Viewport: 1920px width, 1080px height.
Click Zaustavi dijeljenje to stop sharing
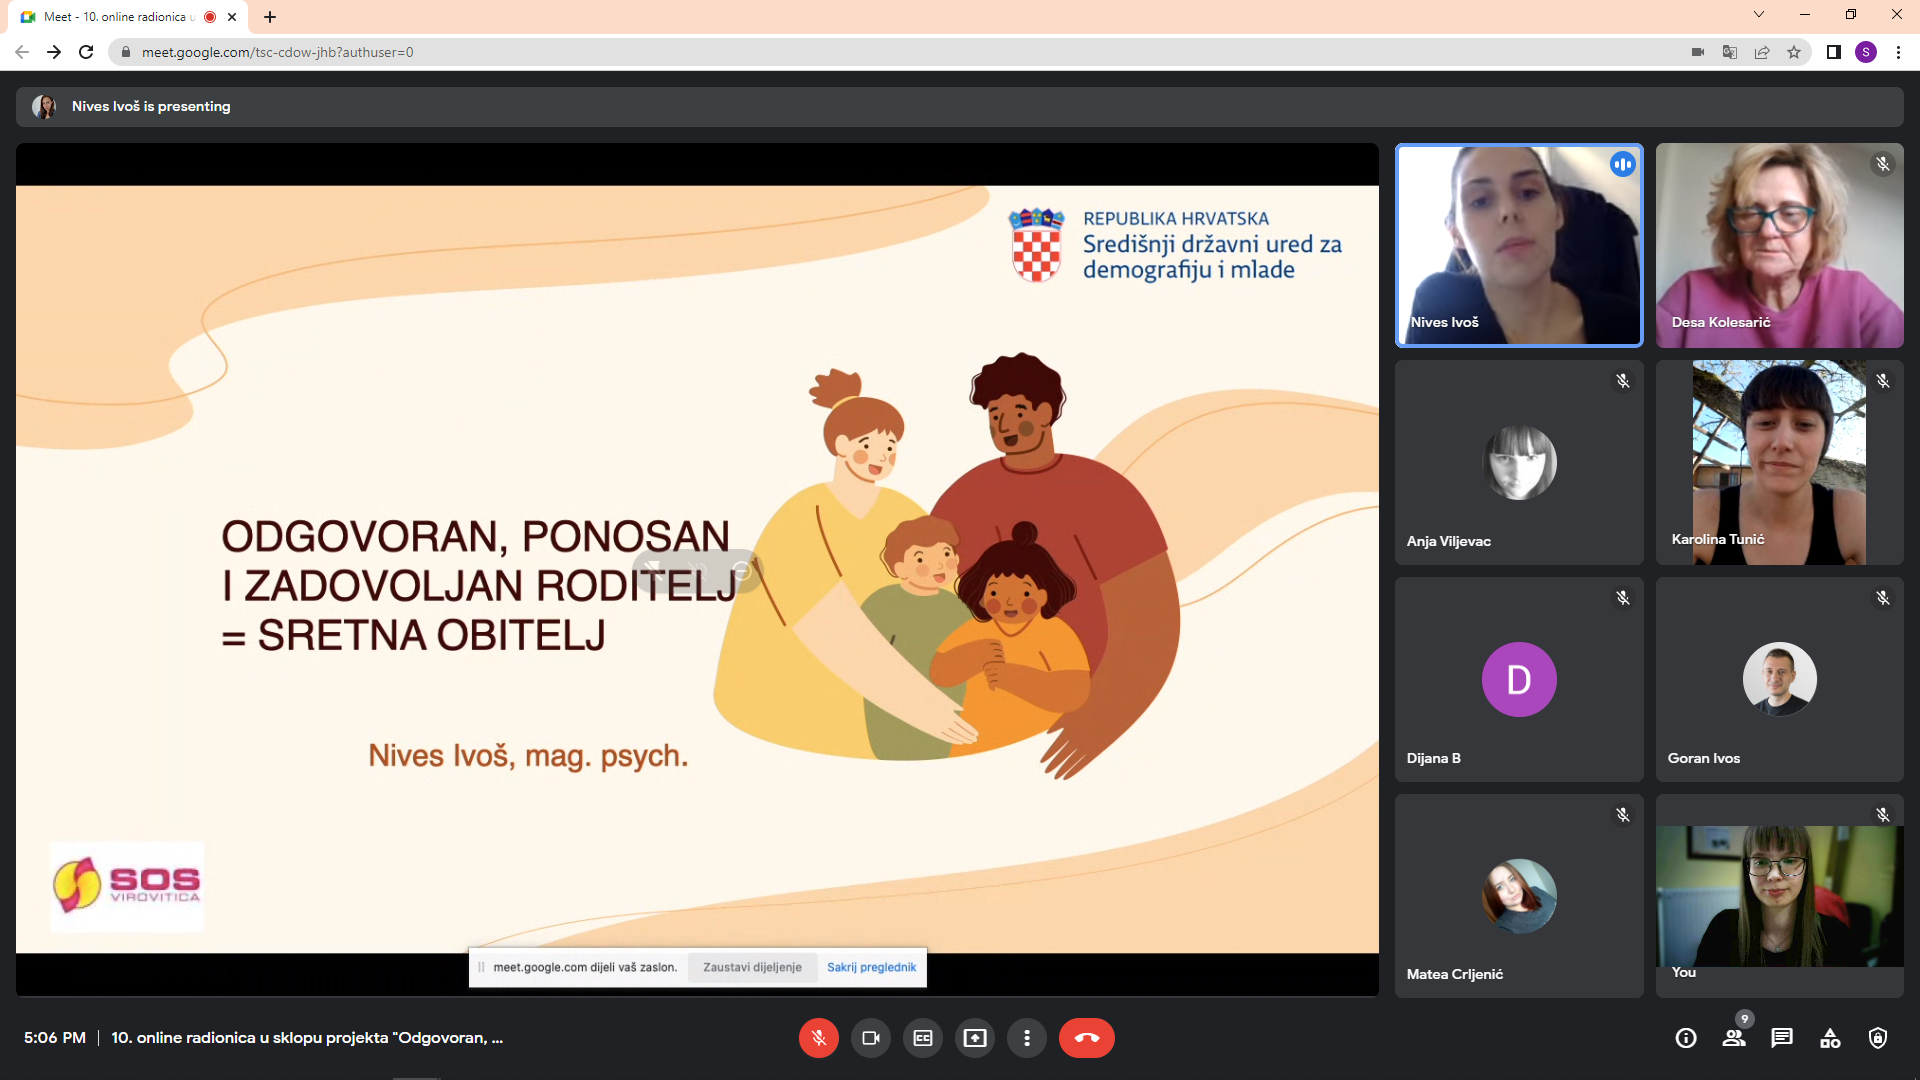[x=752, y=967]
